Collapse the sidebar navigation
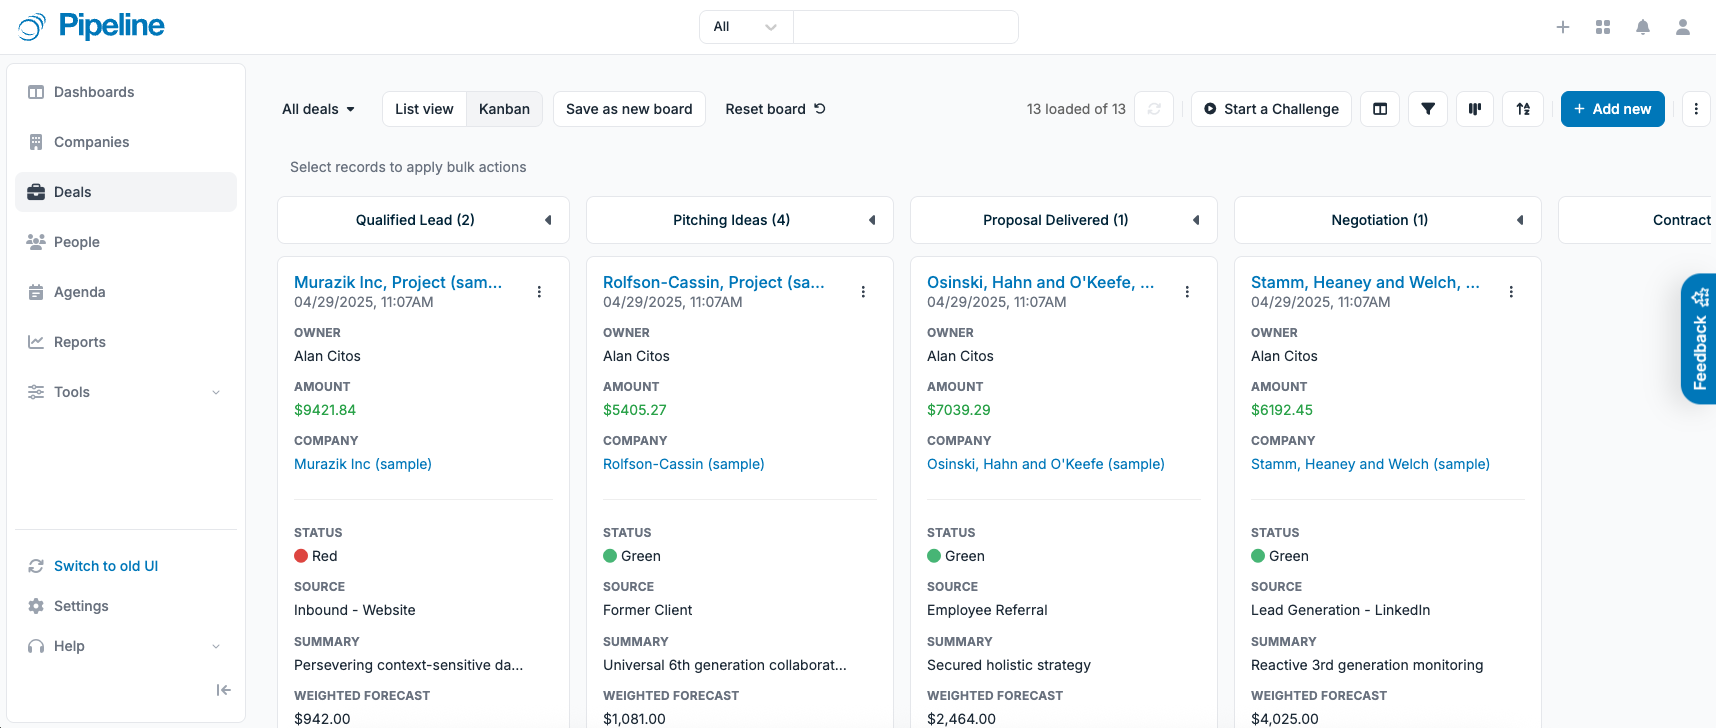The width and height of the screenshot is (1716, 728). pos(223,690)
